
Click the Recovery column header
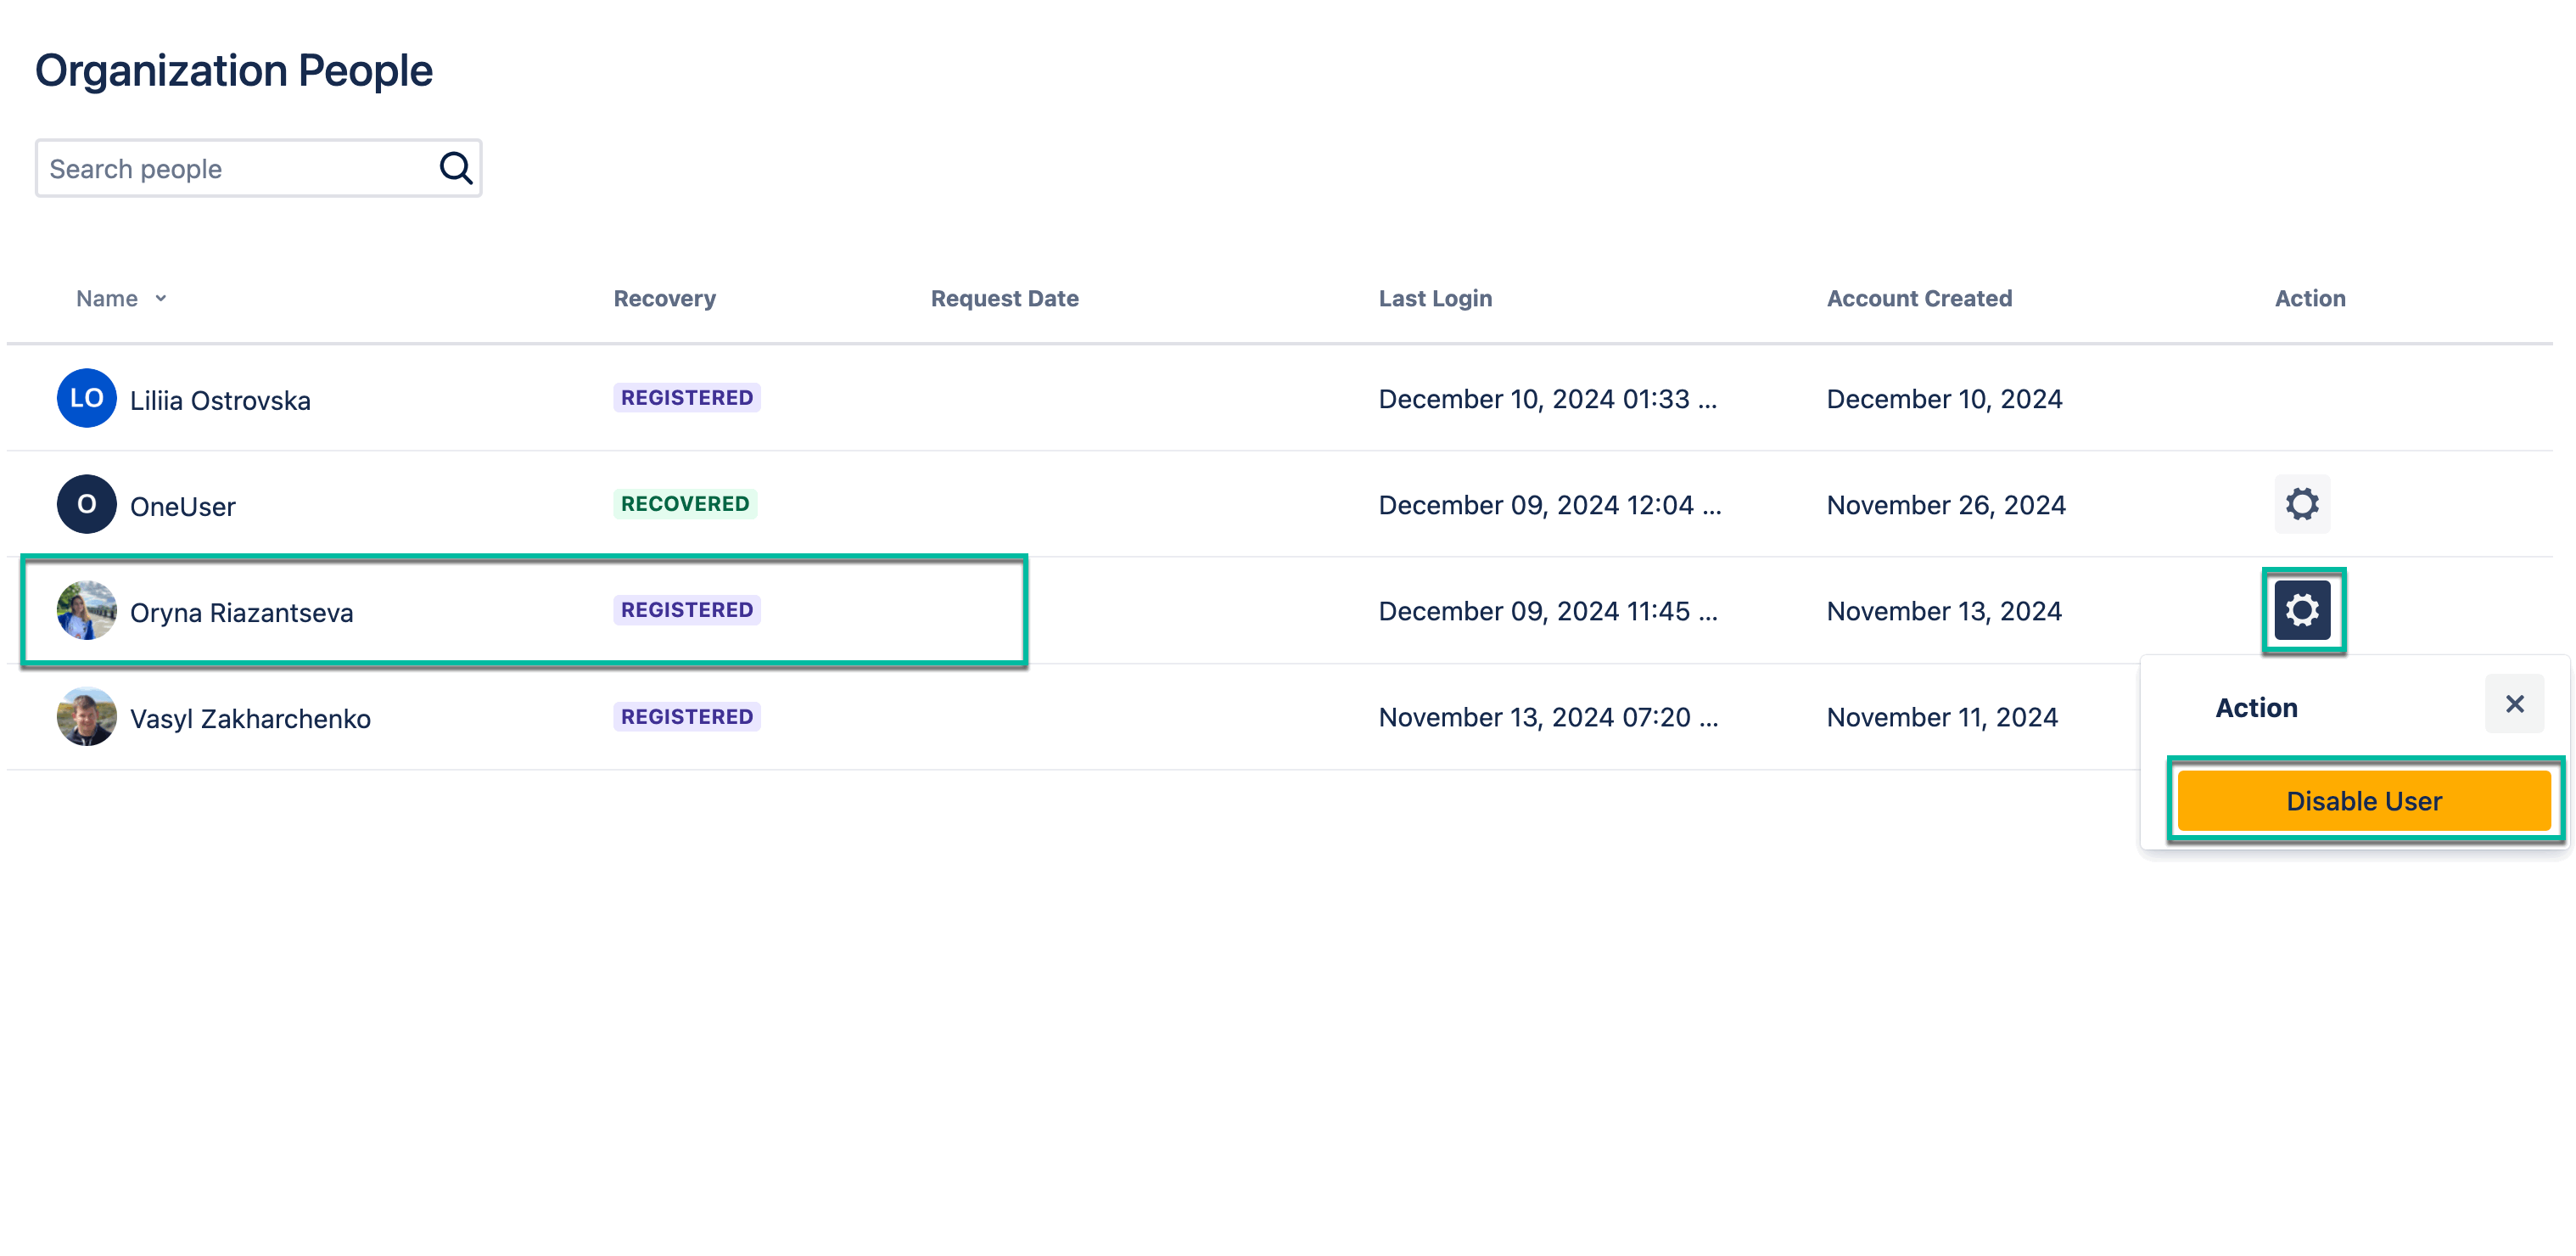[664, 298]
